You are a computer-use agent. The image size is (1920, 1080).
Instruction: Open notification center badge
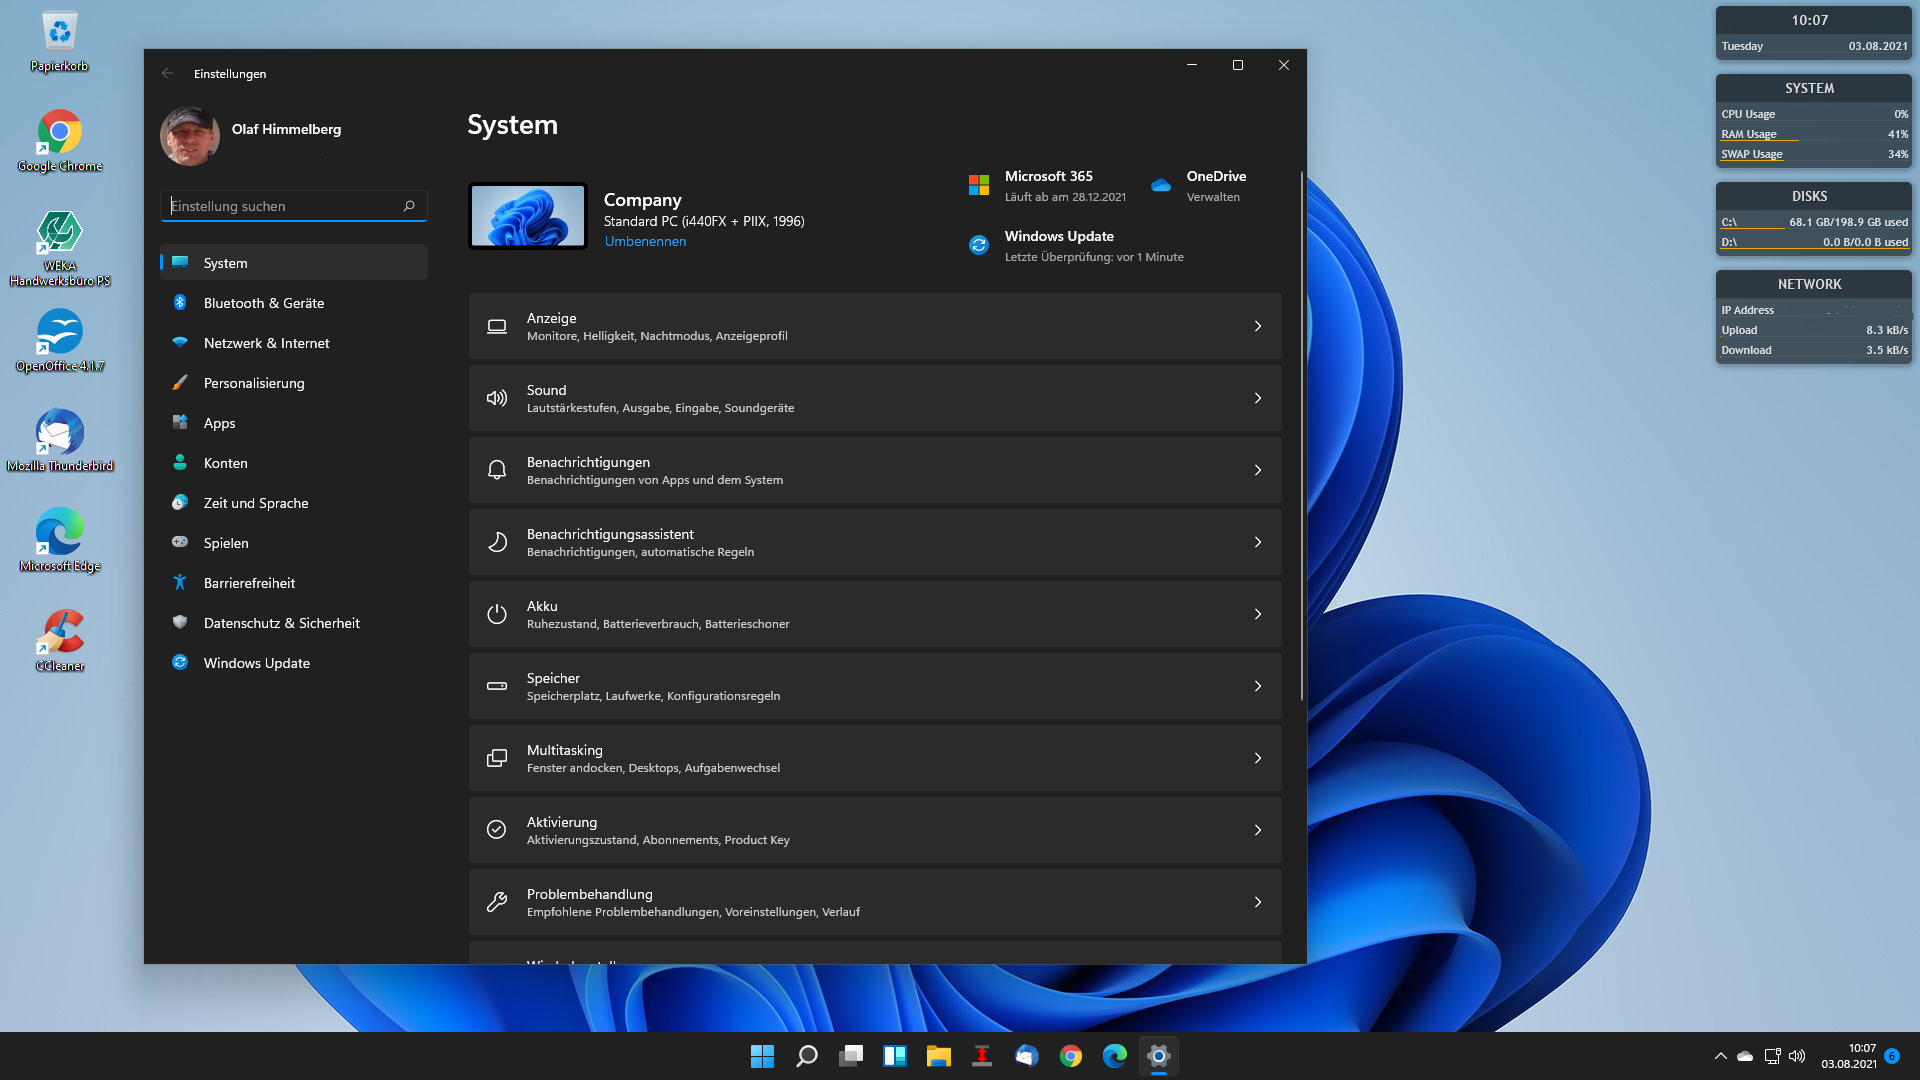pyautogui.click(x=1891, y=1056)
